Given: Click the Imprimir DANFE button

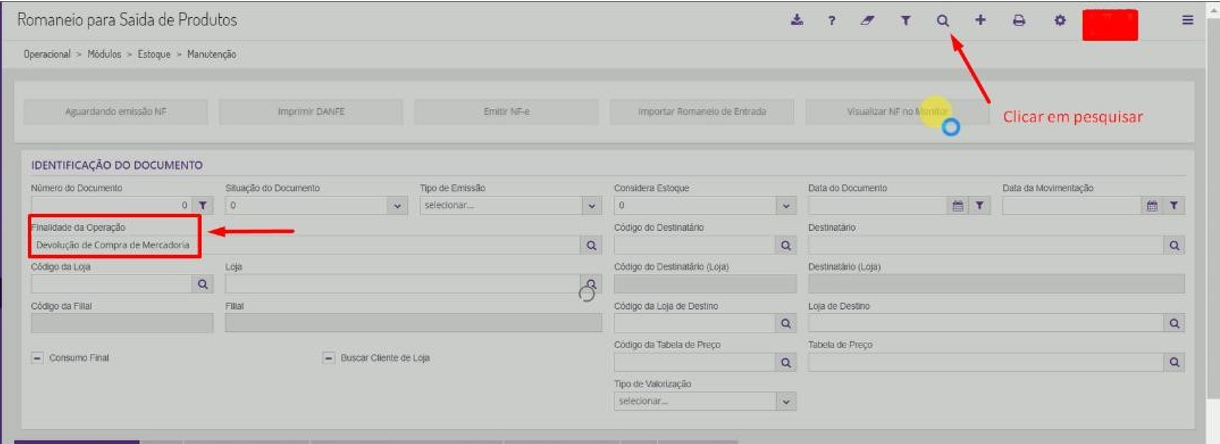Looking at the screenshot, I should pos(310,111).
